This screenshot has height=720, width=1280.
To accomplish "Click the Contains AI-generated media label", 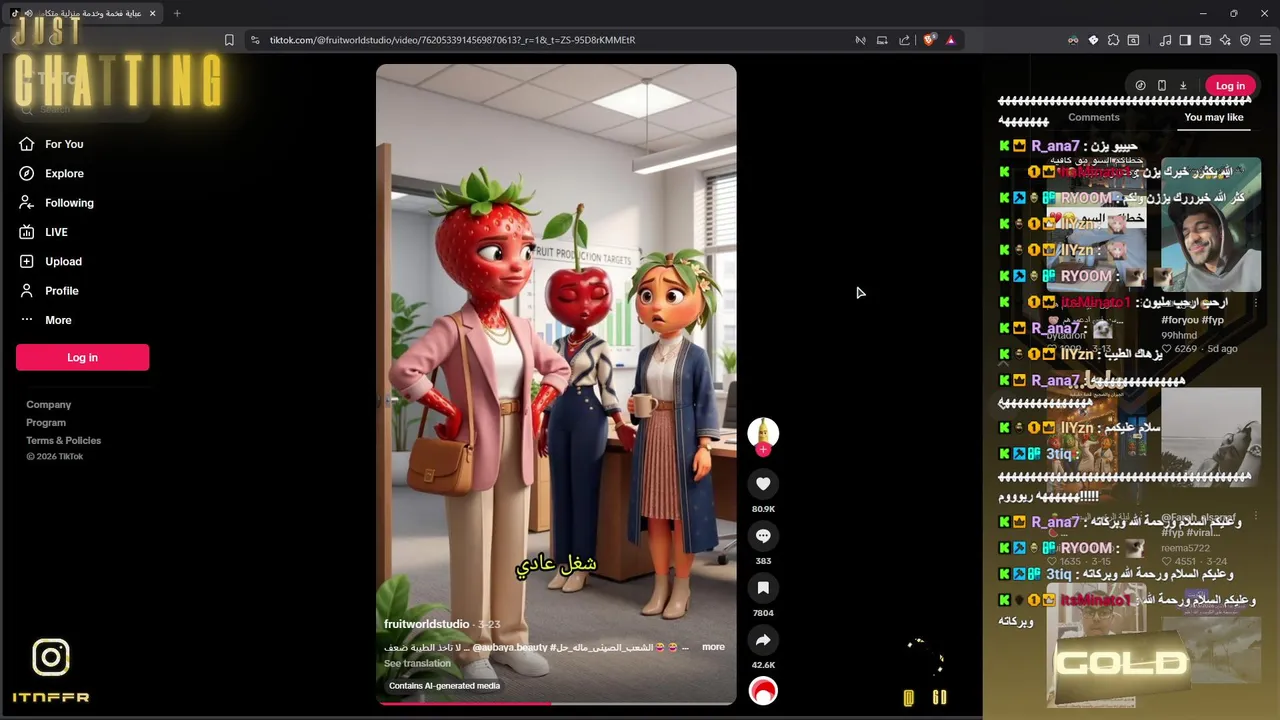I will coord(444,686).
